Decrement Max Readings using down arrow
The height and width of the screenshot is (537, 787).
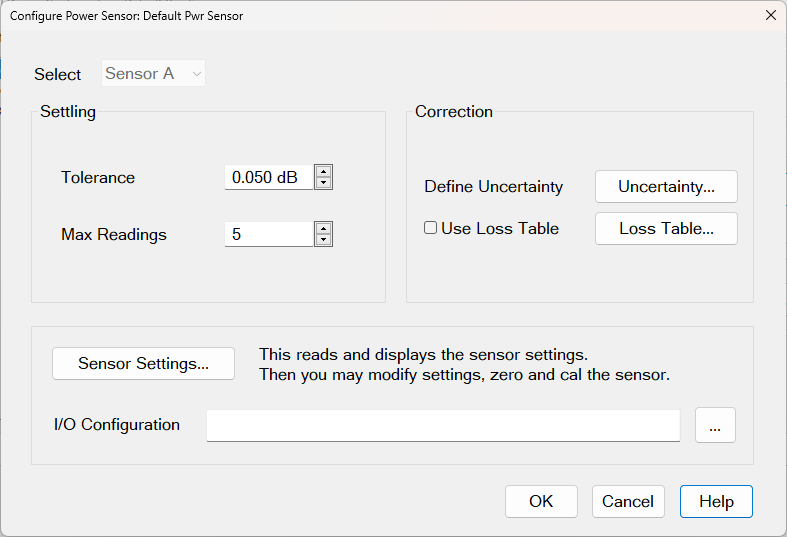(x=323, y=241)
